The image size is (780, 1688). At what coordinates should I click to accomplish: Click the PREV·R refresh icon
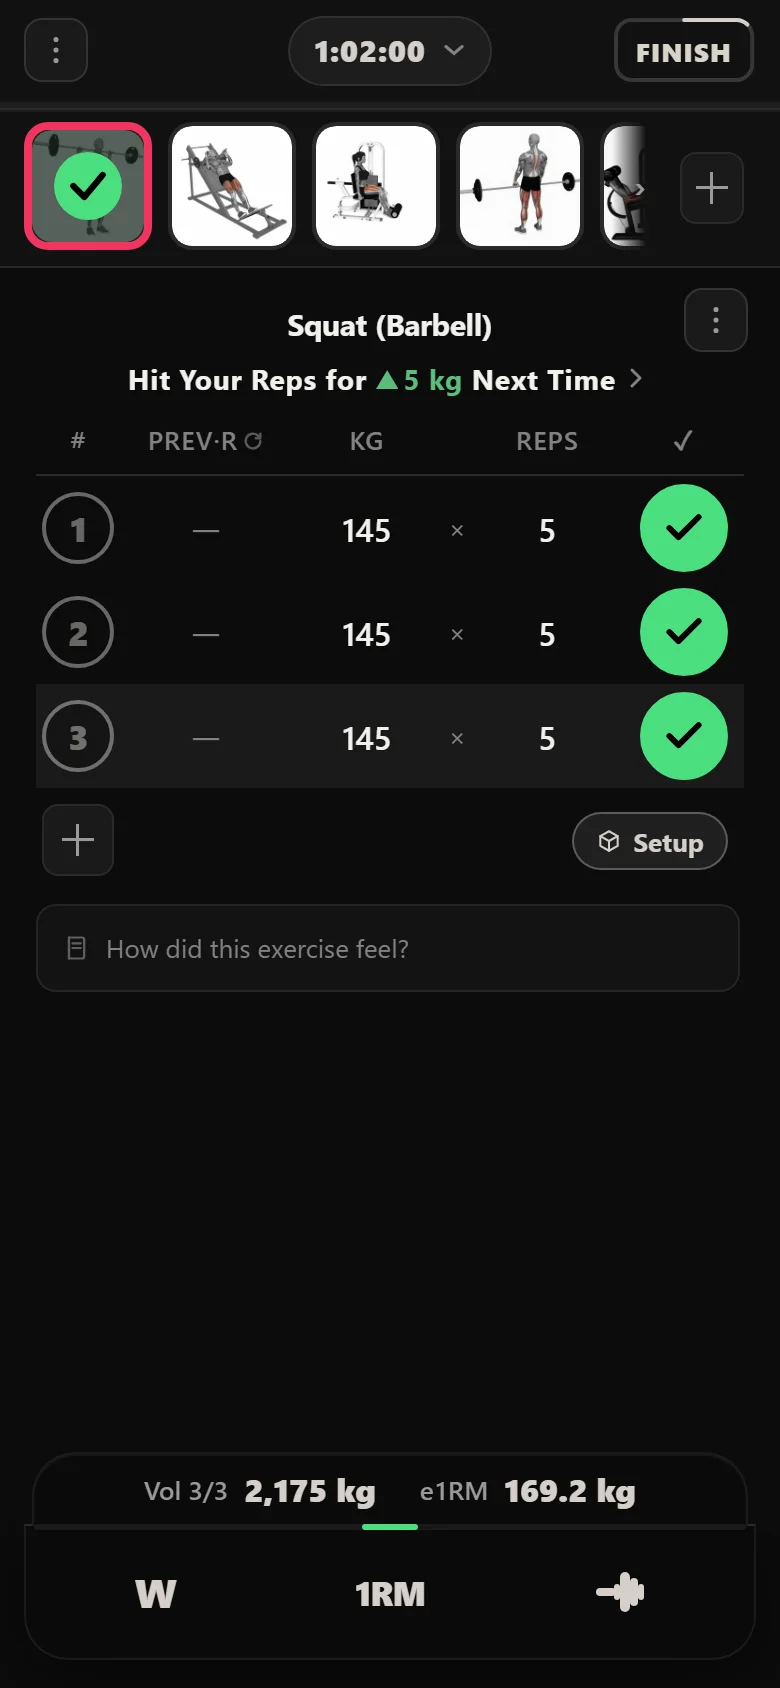point(253,441)
